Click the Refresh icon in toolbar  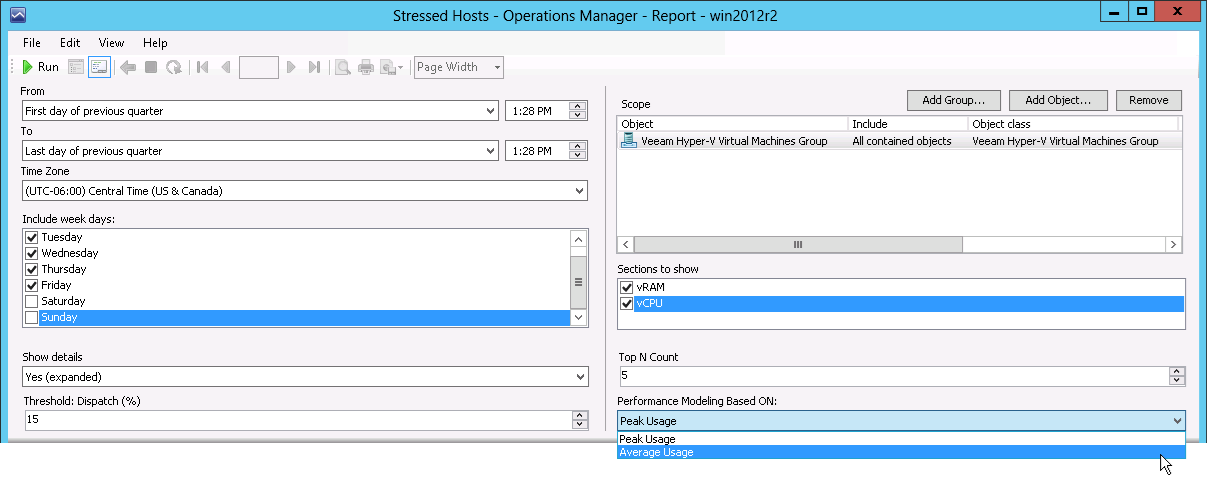tap(174, 67)
